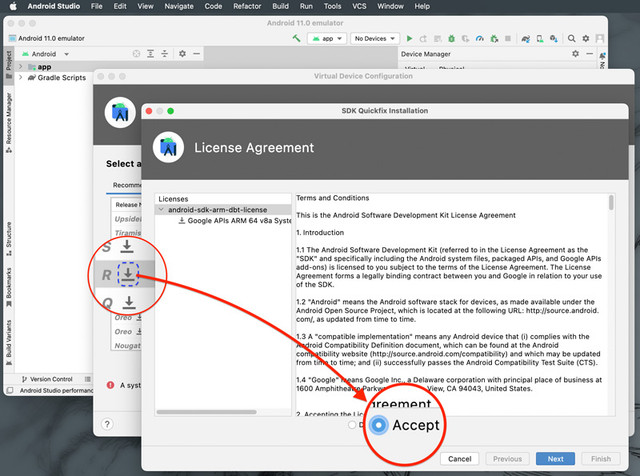Screen dimensions: 640x476
Task: Open IDE settings gear in main toolbar
Action: (586, 38)
